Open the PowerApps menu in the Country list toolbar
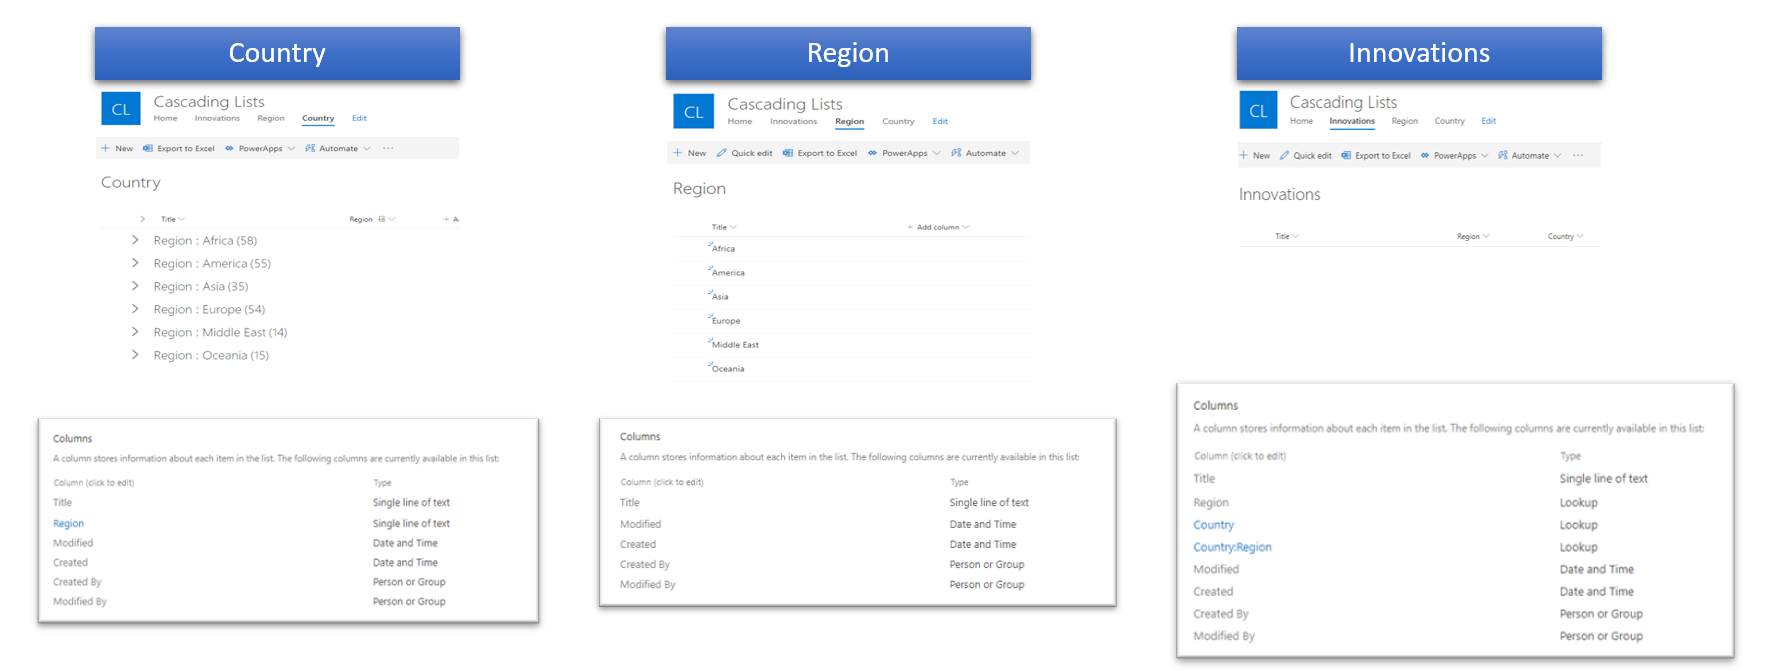The width and height of the screenshot is (1789, 671). tap(260, 148)
